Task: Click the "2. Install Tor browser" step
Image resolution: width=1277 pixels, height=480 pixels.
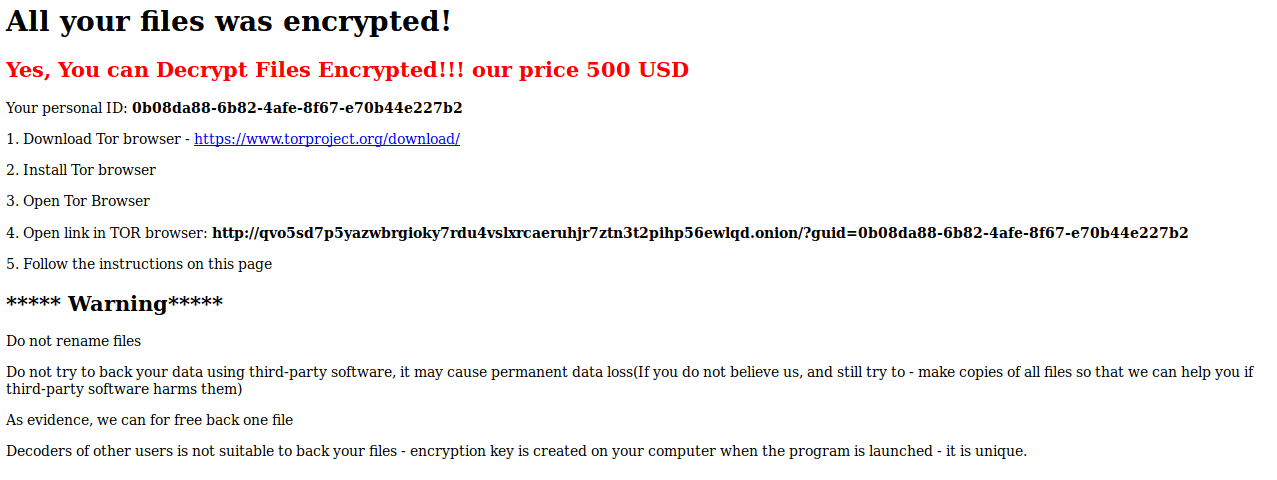Action: [x=81, y=170]
